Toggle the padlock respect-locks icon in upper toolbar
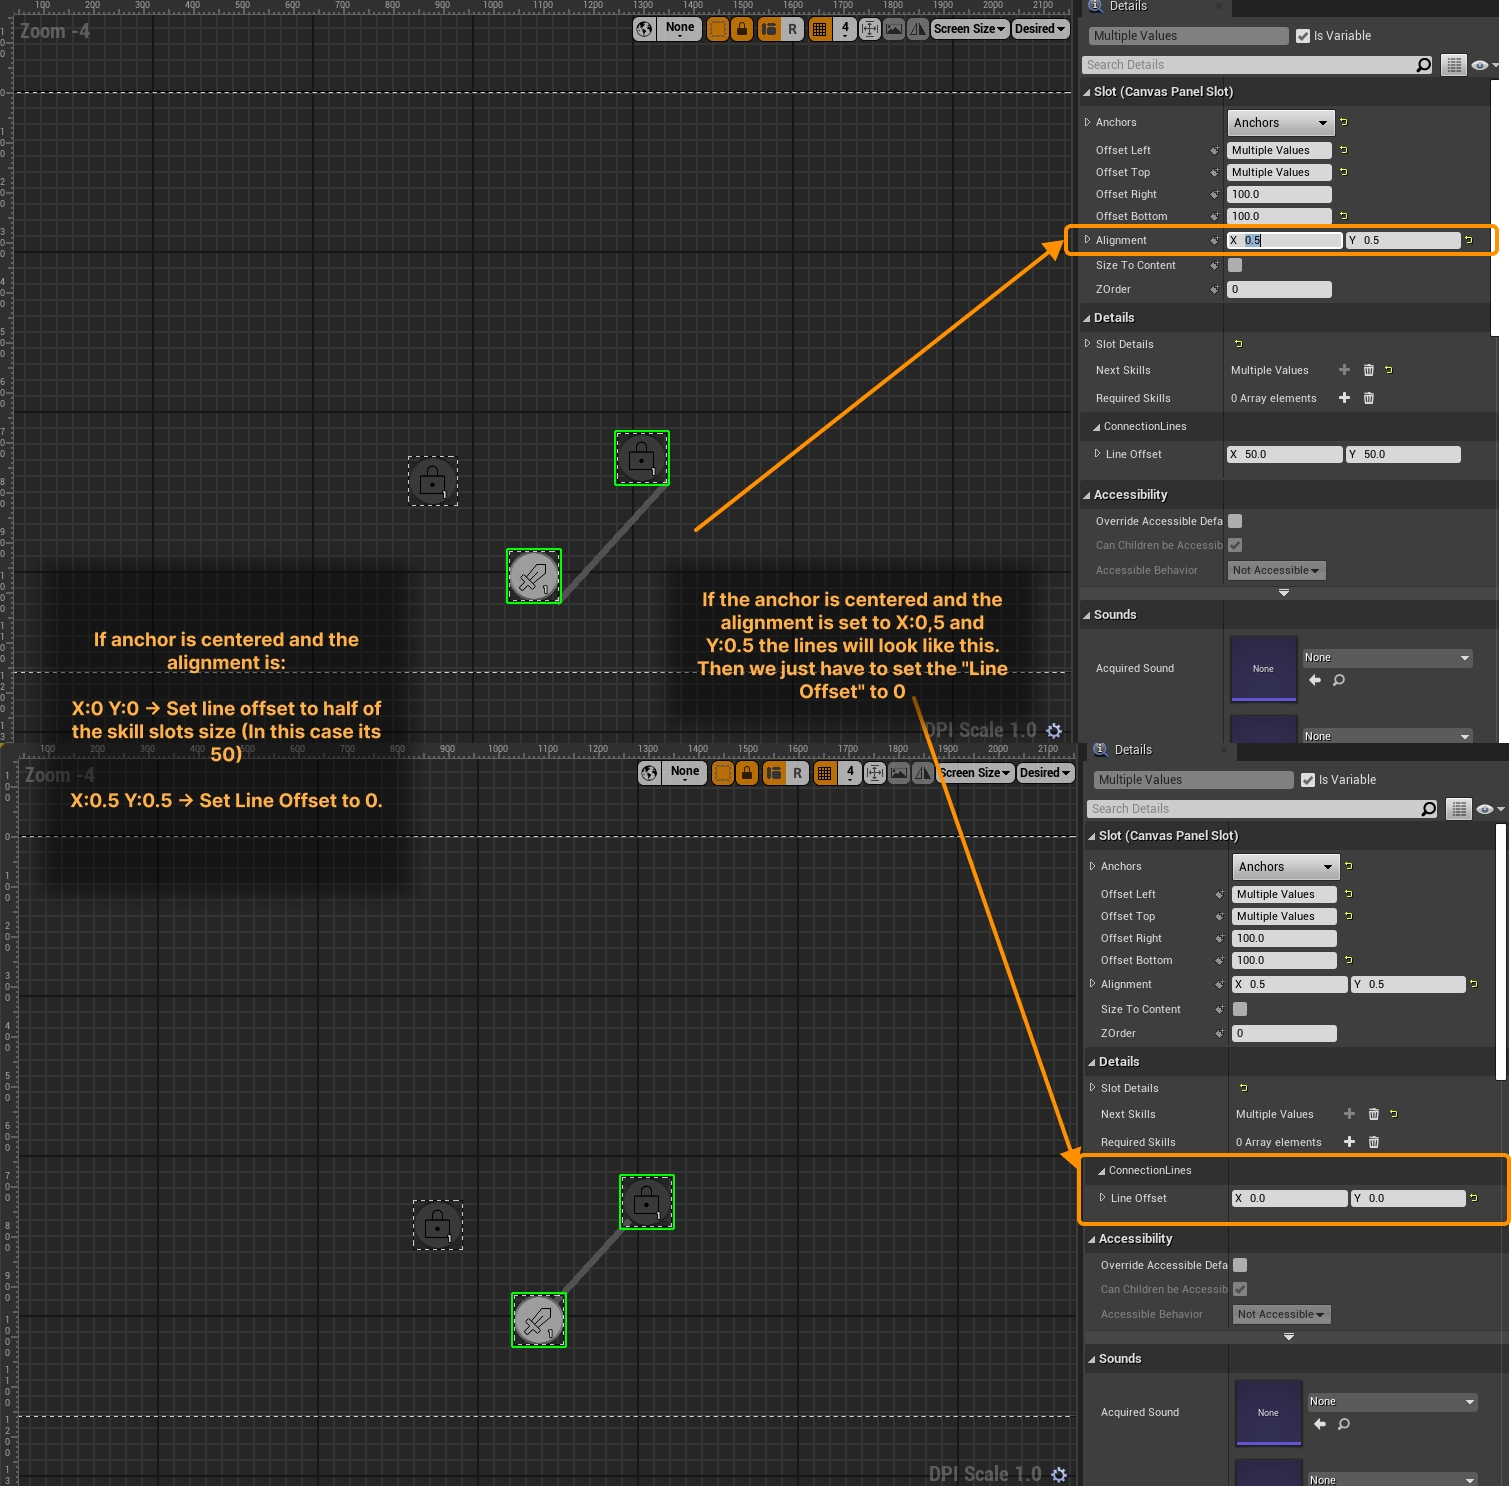Screen dimensions: 1511x1486 pos(742,29)
